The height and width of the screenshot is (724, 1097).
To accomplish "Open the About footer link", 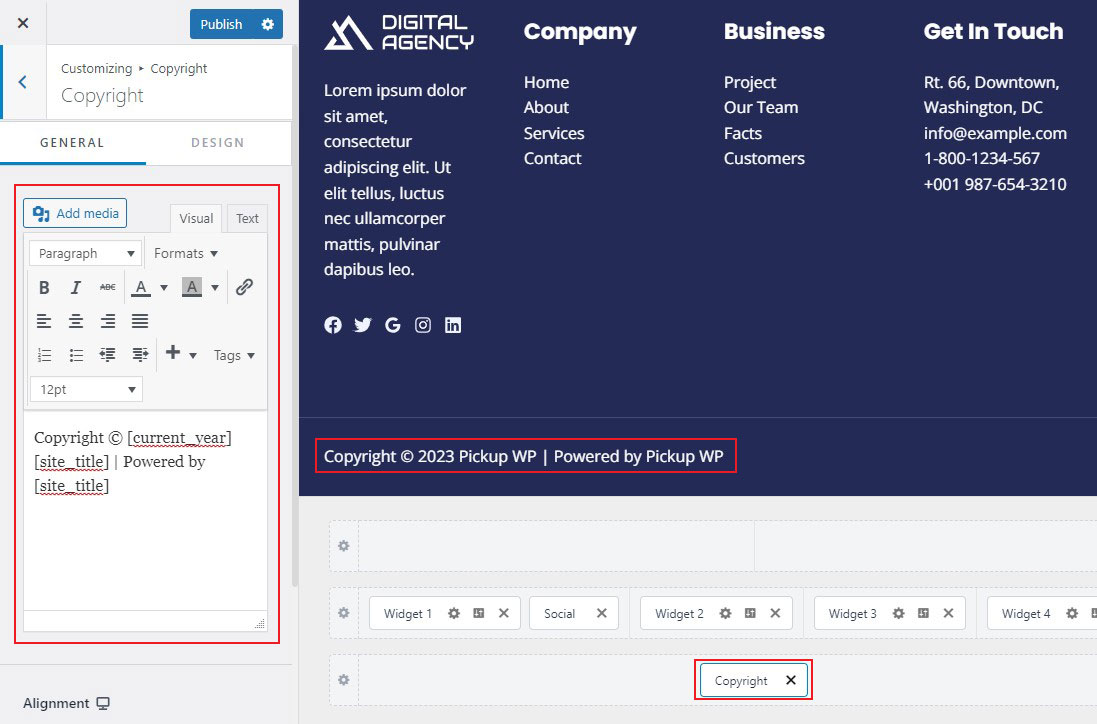I will pos(546,108).
